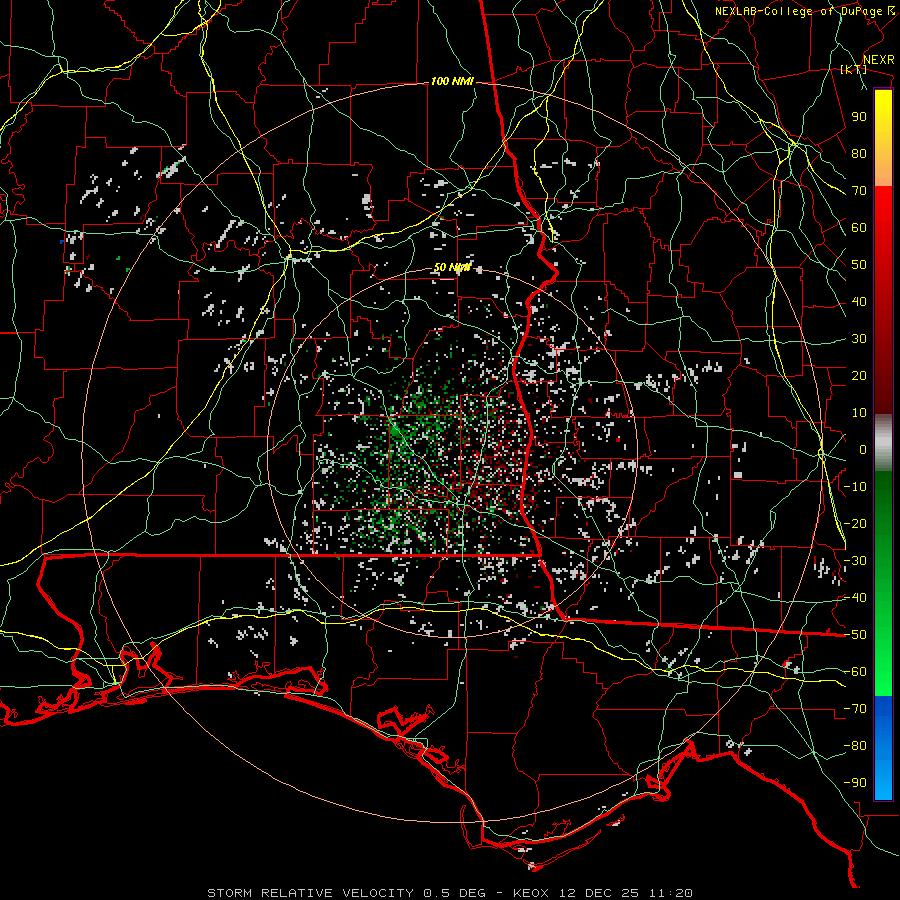Click the "50 NMI" range ring label
The height and width of the screenshot is (900, 900).
(x=452, y=267)
